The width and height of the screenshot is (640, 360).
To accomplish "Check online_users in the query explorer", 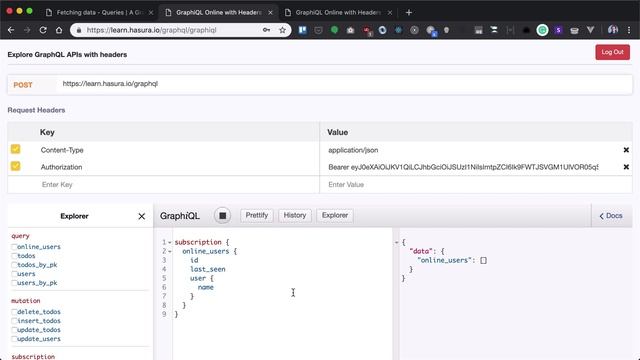I will tap(14, 247).
